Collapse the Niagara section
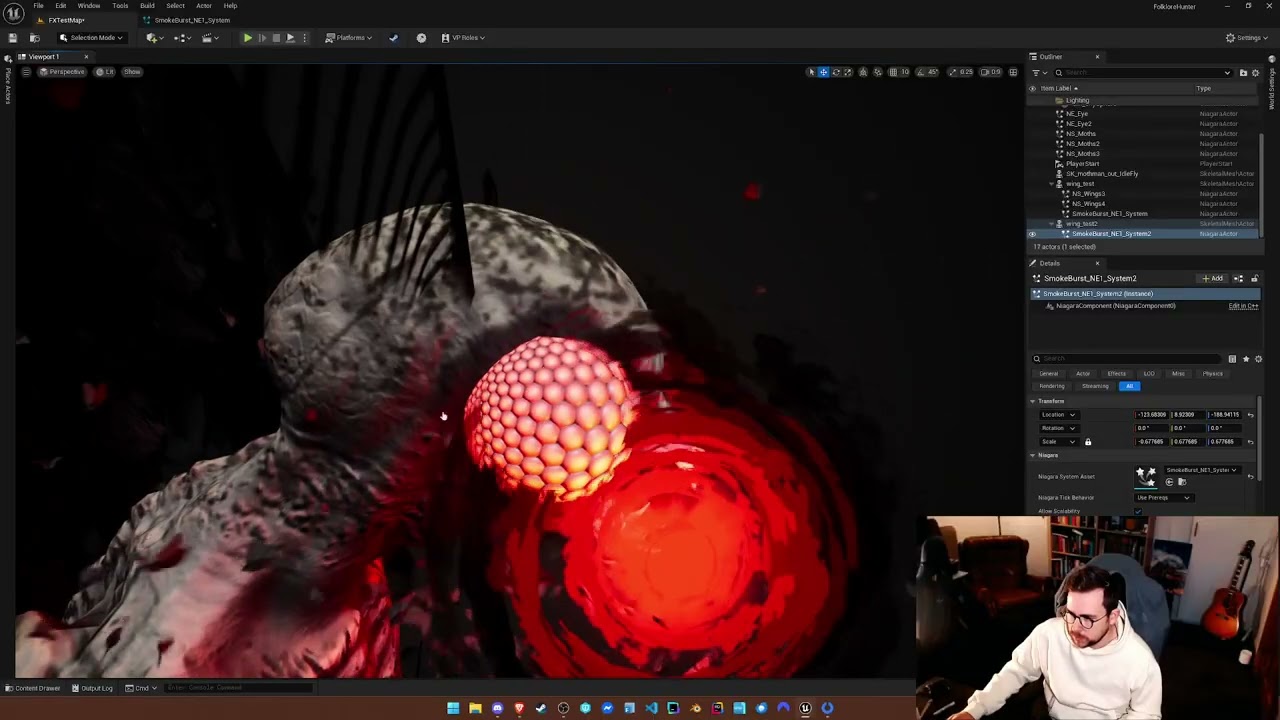The height and width of the screenshot is (720, 1280). pyautogui.click(x=1032, y=456)
